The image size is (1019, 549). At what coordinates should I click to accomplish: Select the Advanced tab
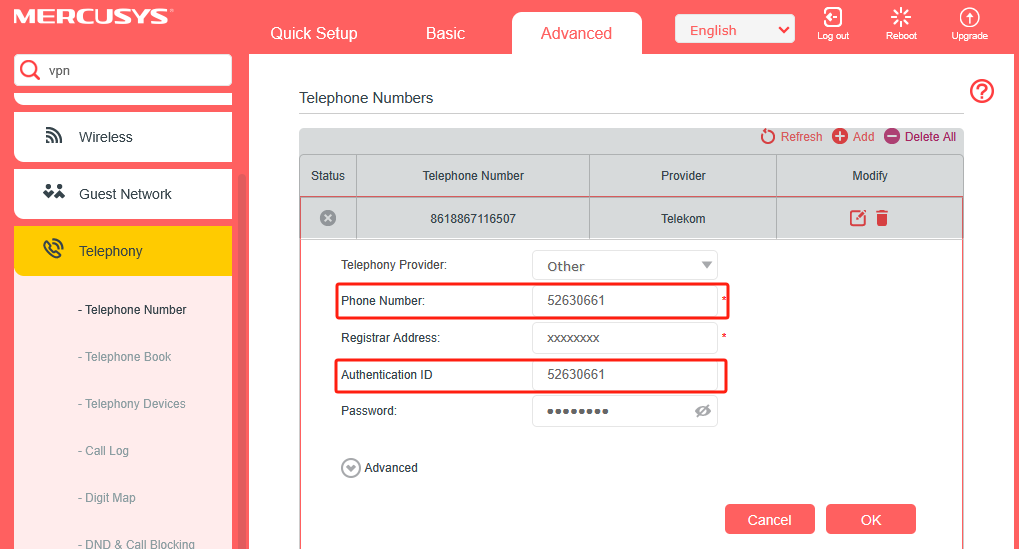576,33
